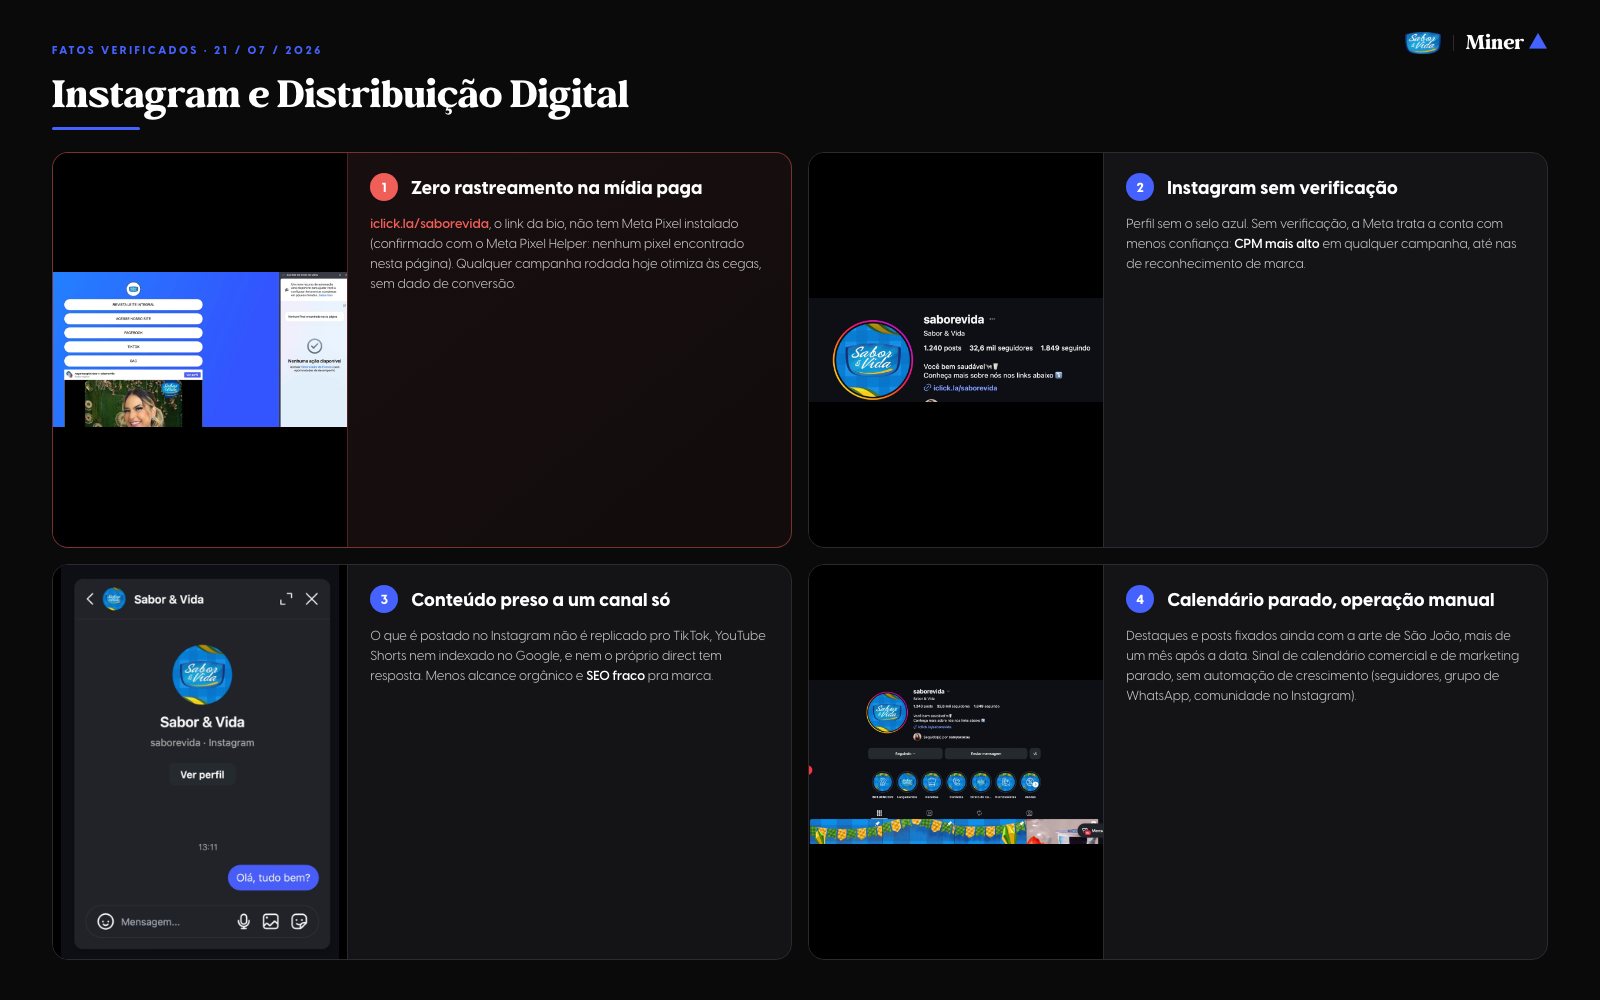This screenshot has height=1000, width=1600.
Task: Click the bottom white link button on bio page
Action: (x=133, y=361)
